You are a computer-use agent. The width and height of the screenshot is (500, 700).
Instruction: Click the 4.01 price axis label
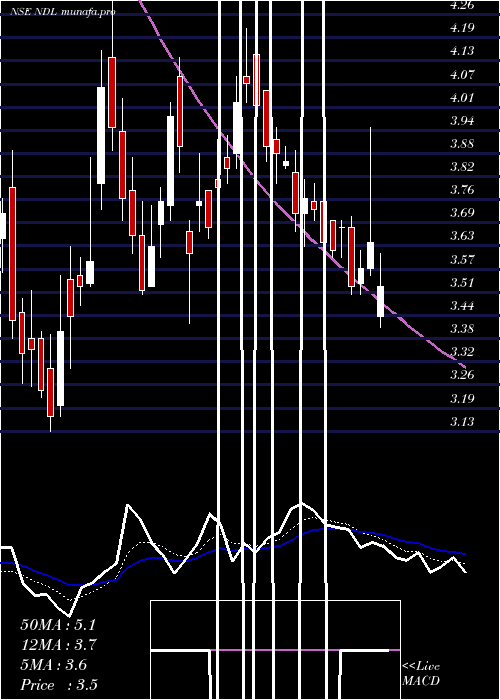(x=462, y=98)
